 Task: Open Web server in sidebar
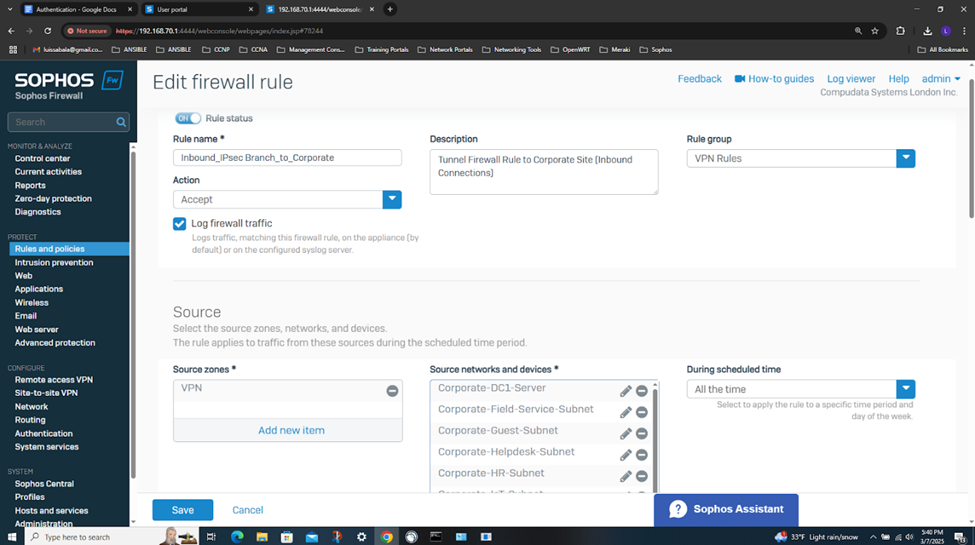pyautogui.click(x=36, y=330)
